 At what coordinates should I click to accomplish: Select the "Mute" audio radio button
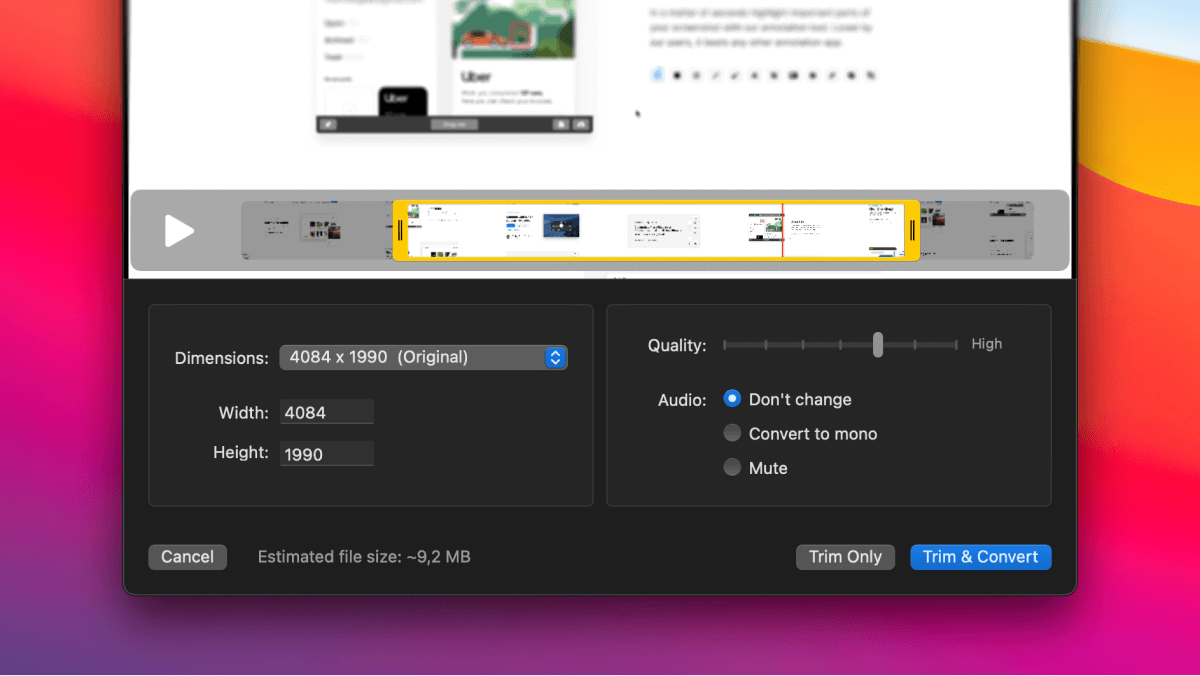click(x=732, y=467)
